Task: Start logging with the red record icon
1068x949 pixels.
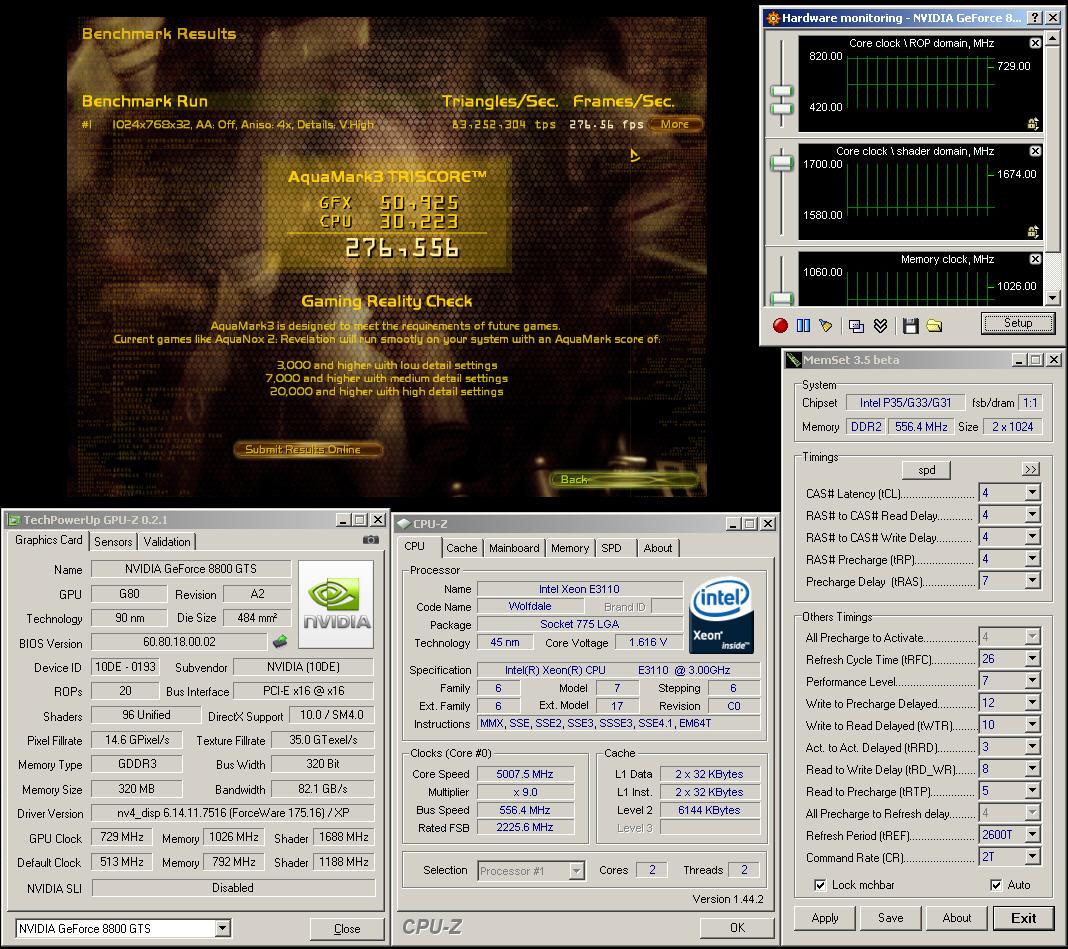Action: [x=781, y=326]
